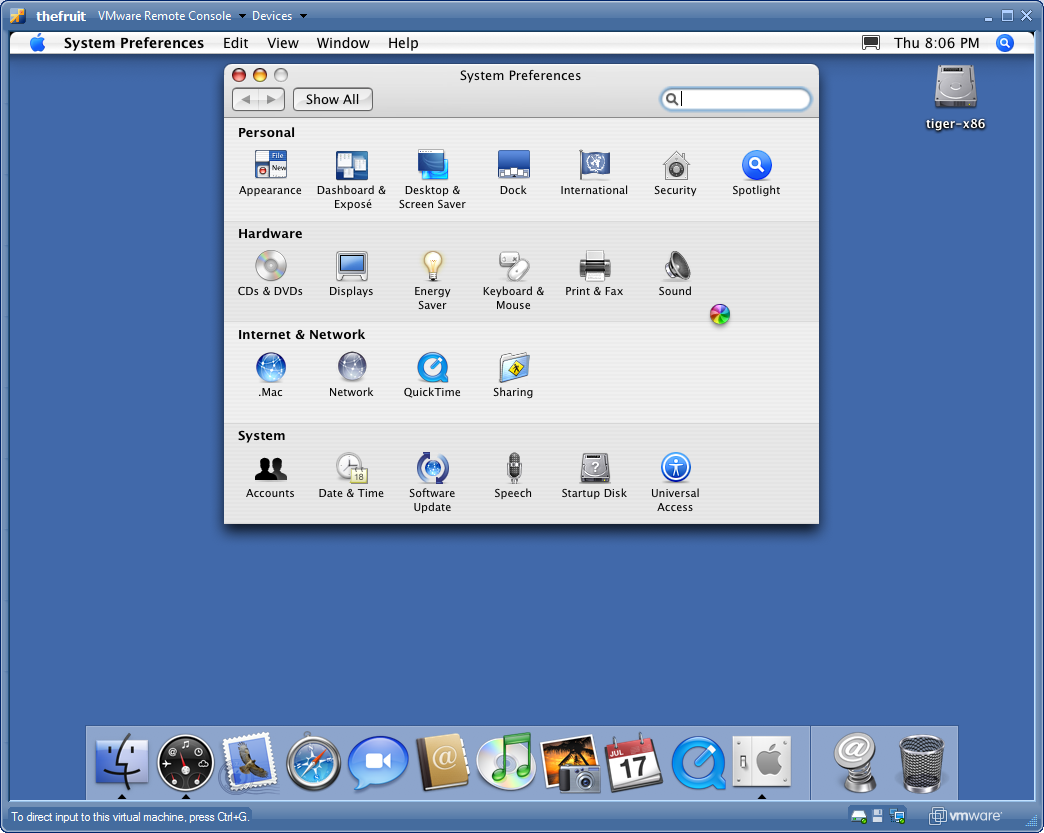Launch Safari from the Dock

314,762
